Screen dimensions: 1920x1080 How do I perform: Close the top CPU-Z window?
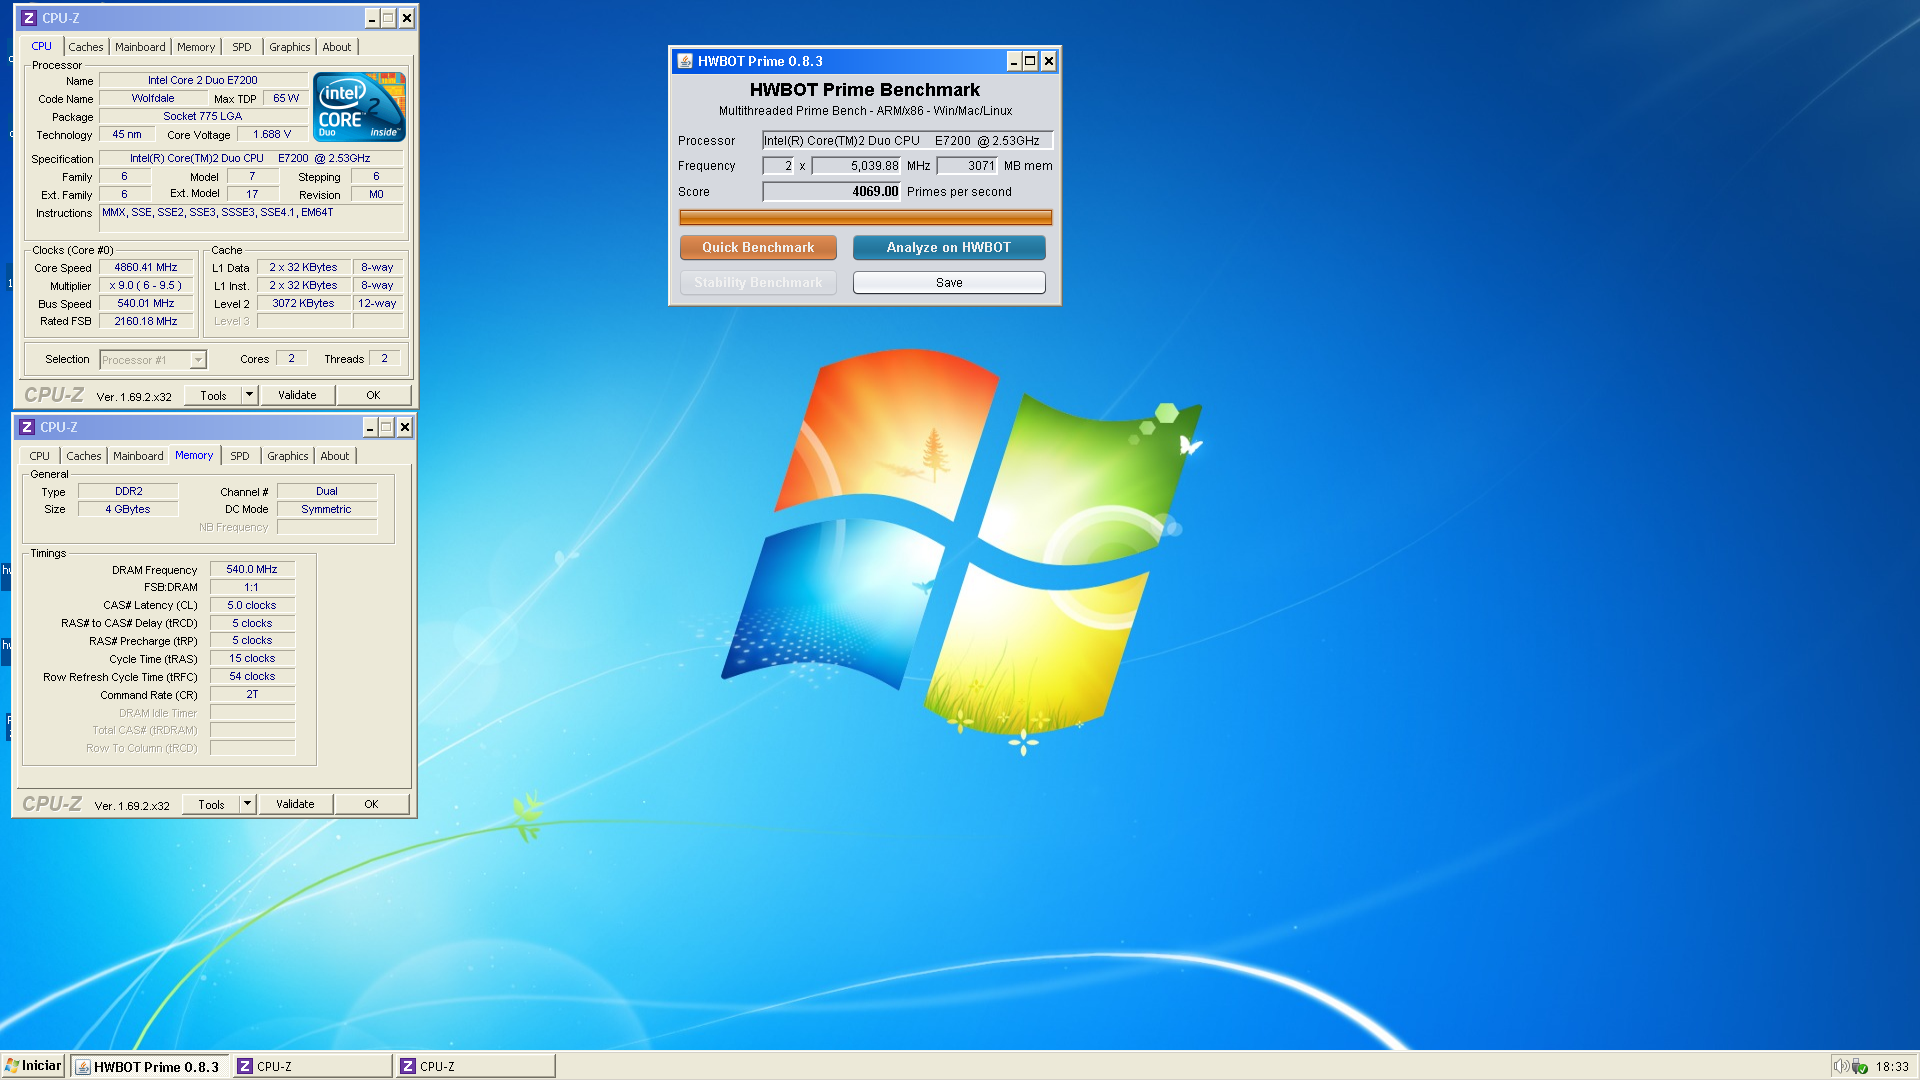click(x=407, y=18)
